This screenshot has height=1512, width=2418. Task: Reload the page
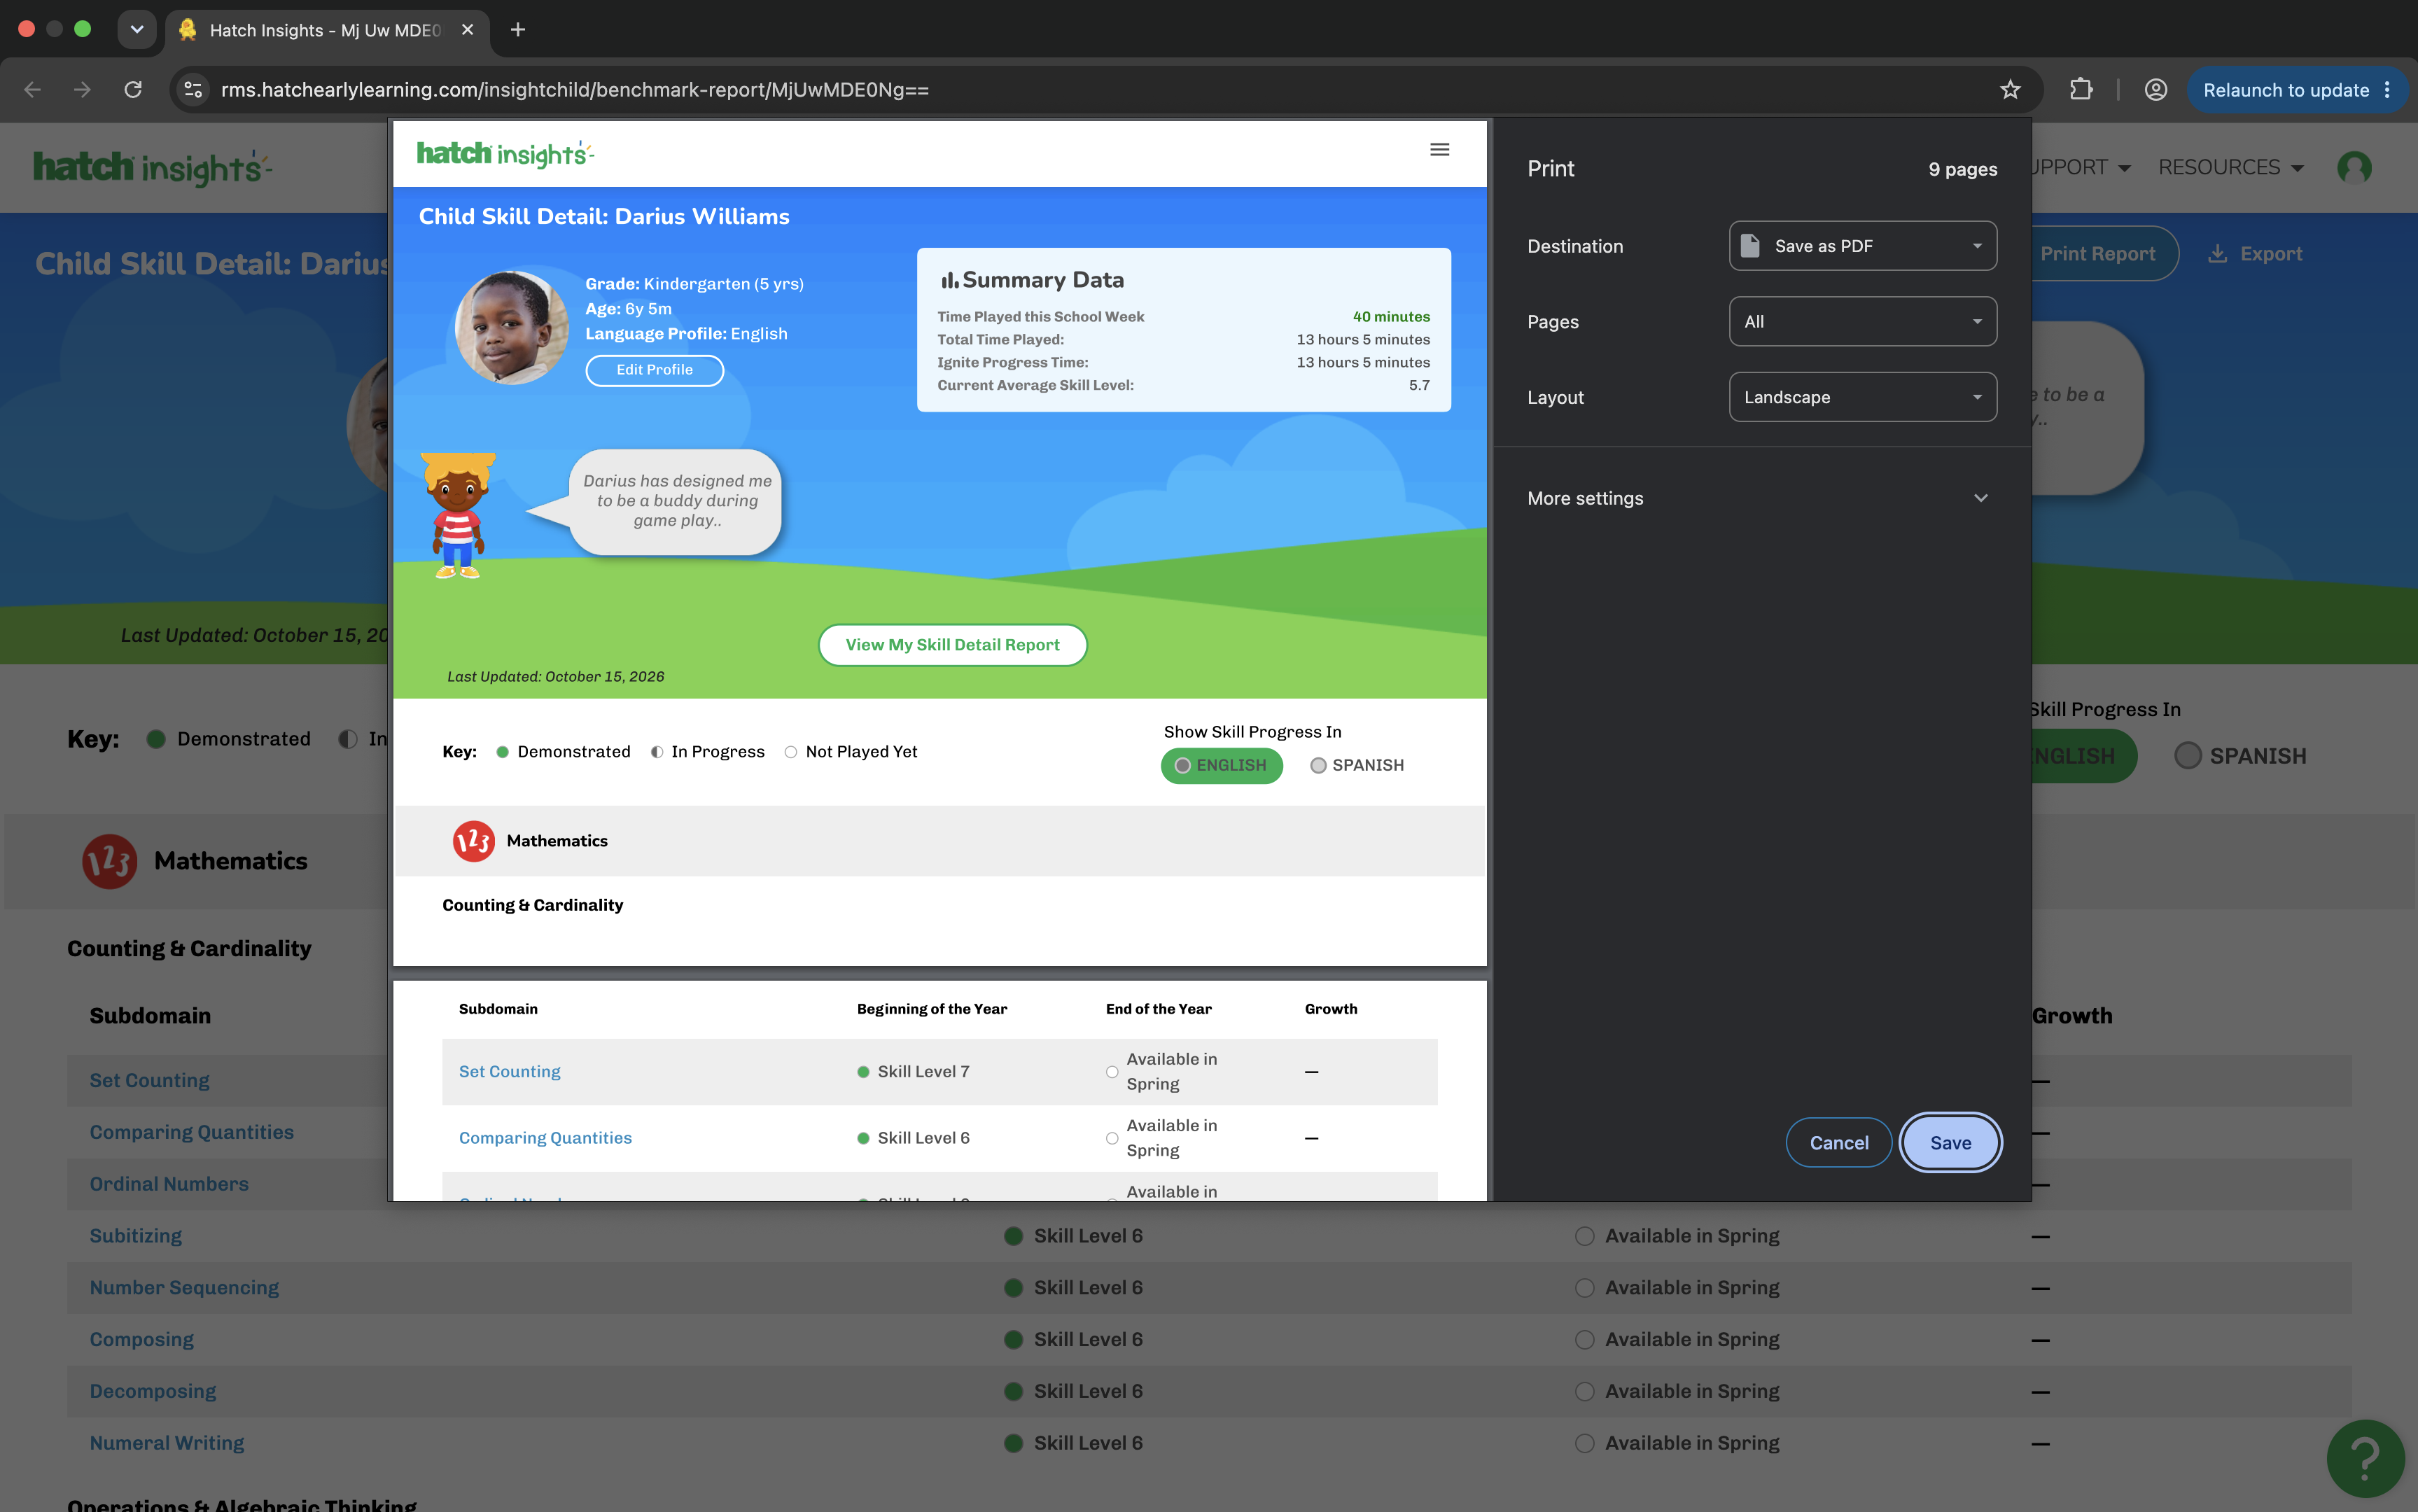tap(133, 90)
